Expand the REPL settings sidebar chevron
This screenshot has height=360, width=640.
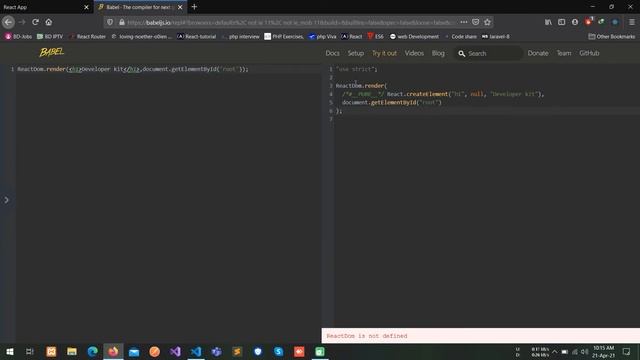click(6, 200)
